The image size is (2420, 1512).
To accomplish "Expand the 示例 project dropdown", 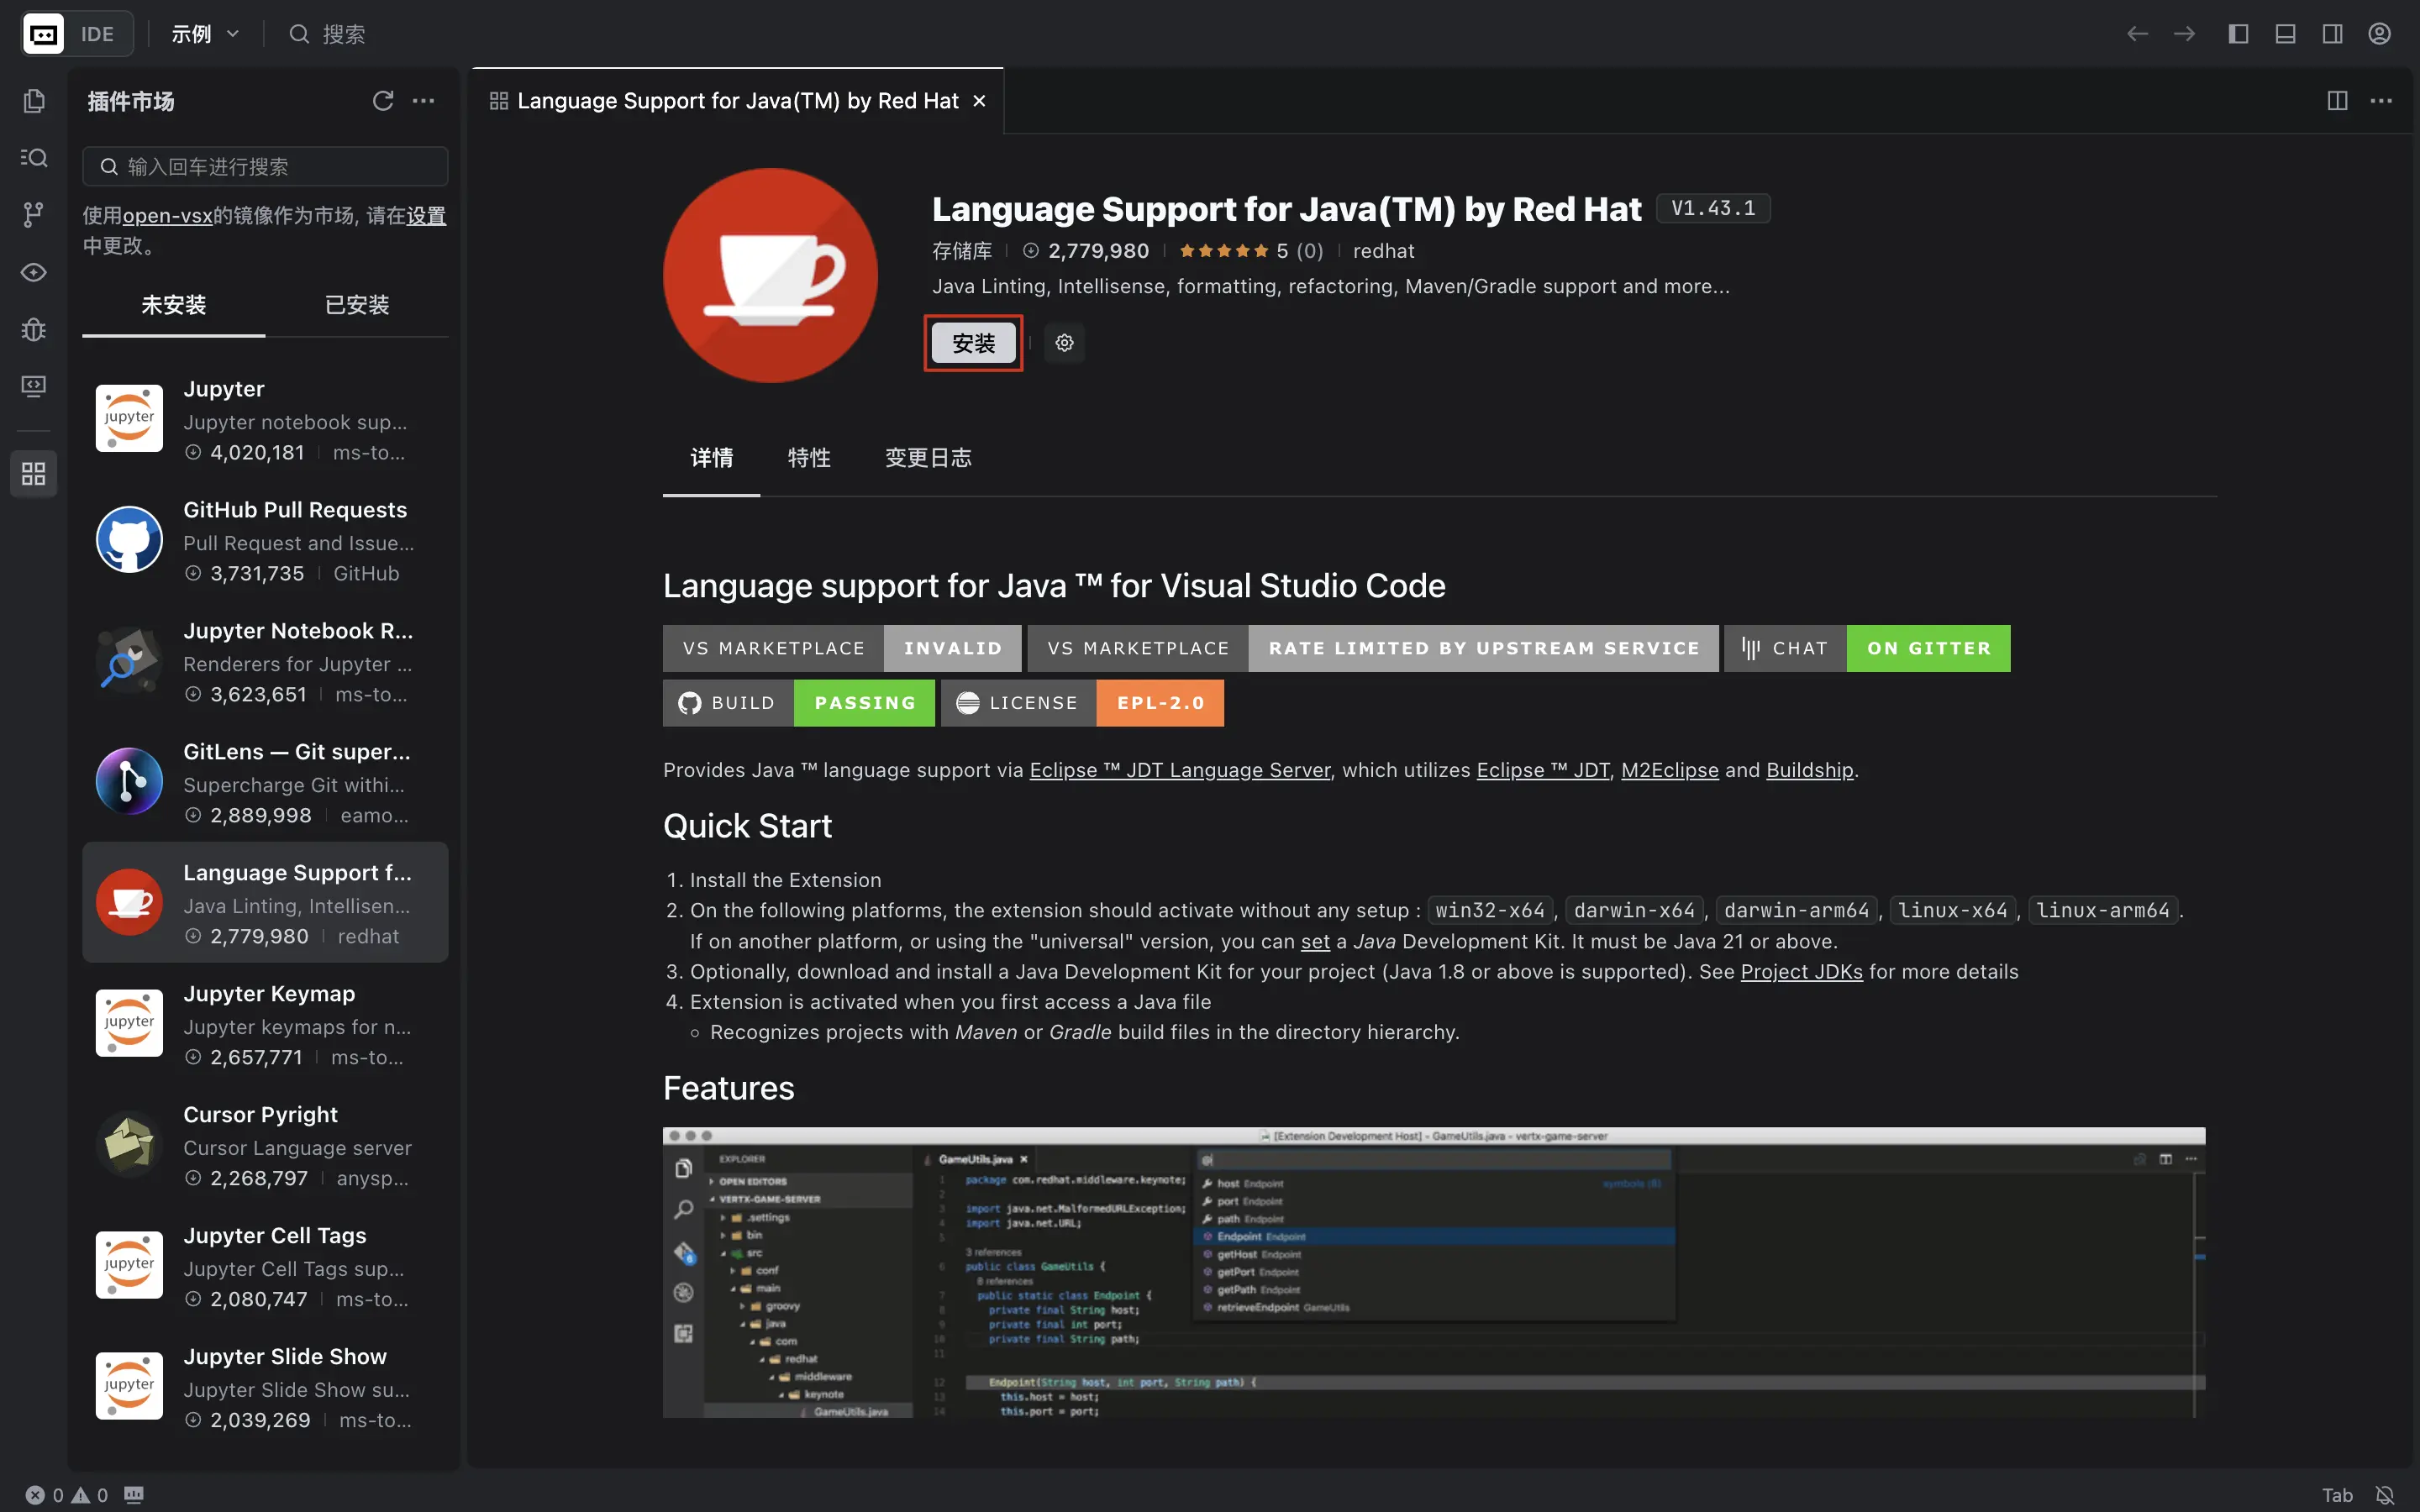I will [x=205, y=34].
